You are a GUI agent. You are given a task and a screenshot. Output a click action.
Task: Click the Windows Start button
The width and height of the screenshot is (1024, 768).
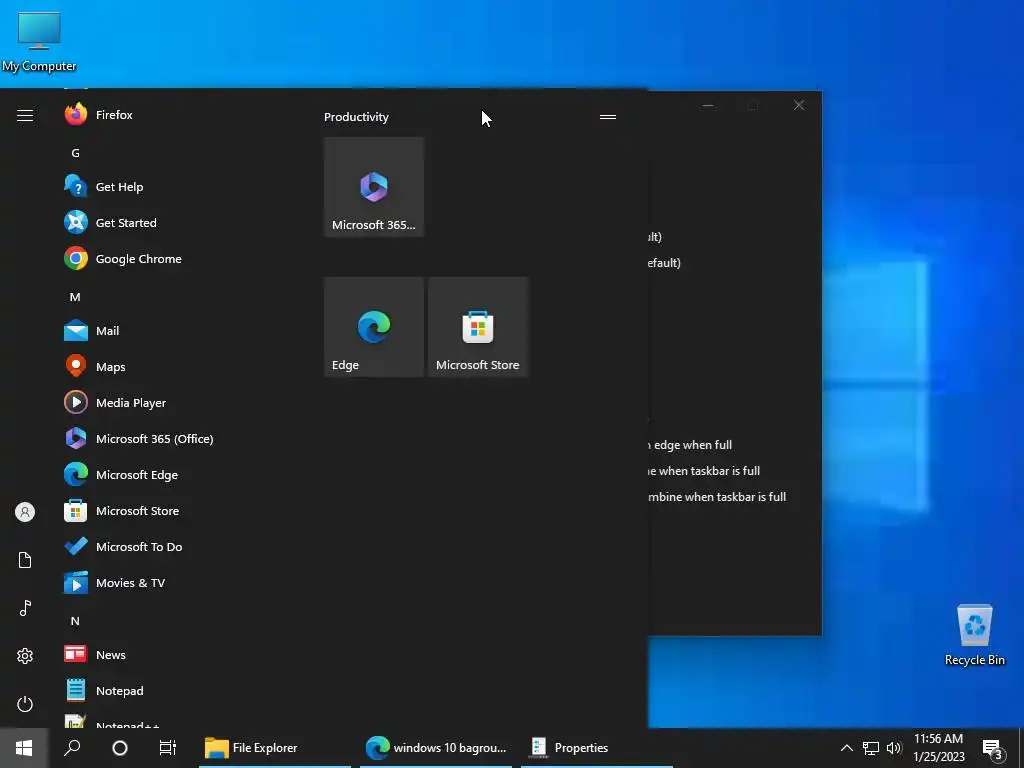point(24,748)
